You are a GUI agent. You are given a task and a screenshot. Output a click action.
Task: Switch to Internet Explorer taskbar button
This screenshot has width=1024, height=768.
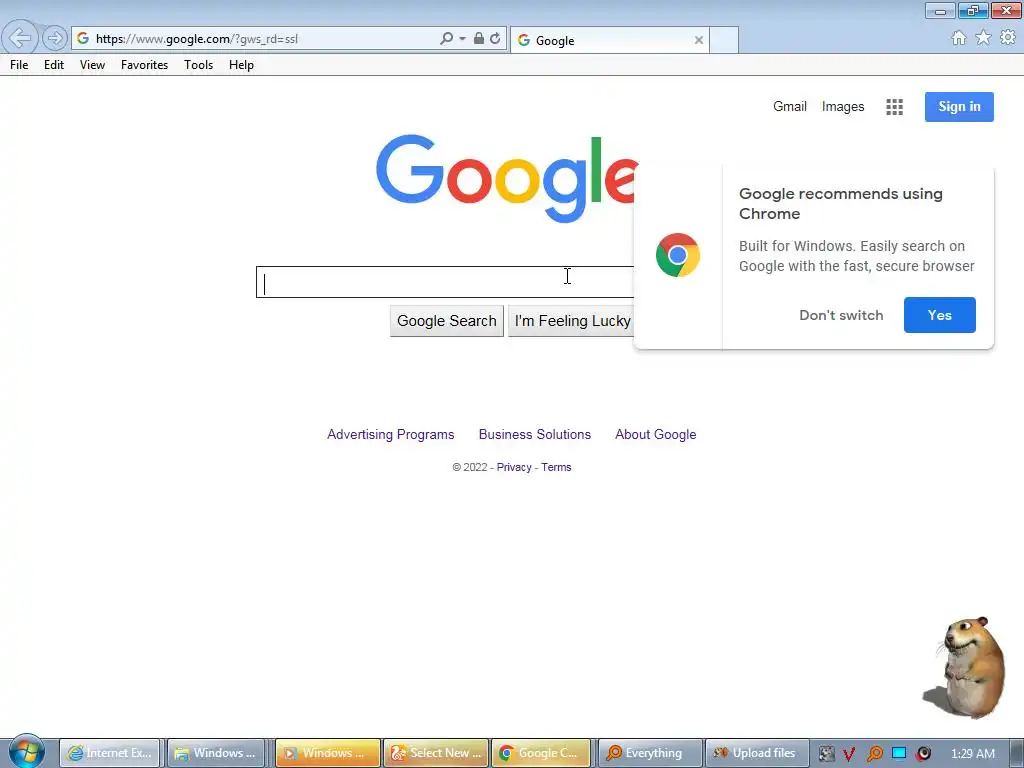(110, 753)
